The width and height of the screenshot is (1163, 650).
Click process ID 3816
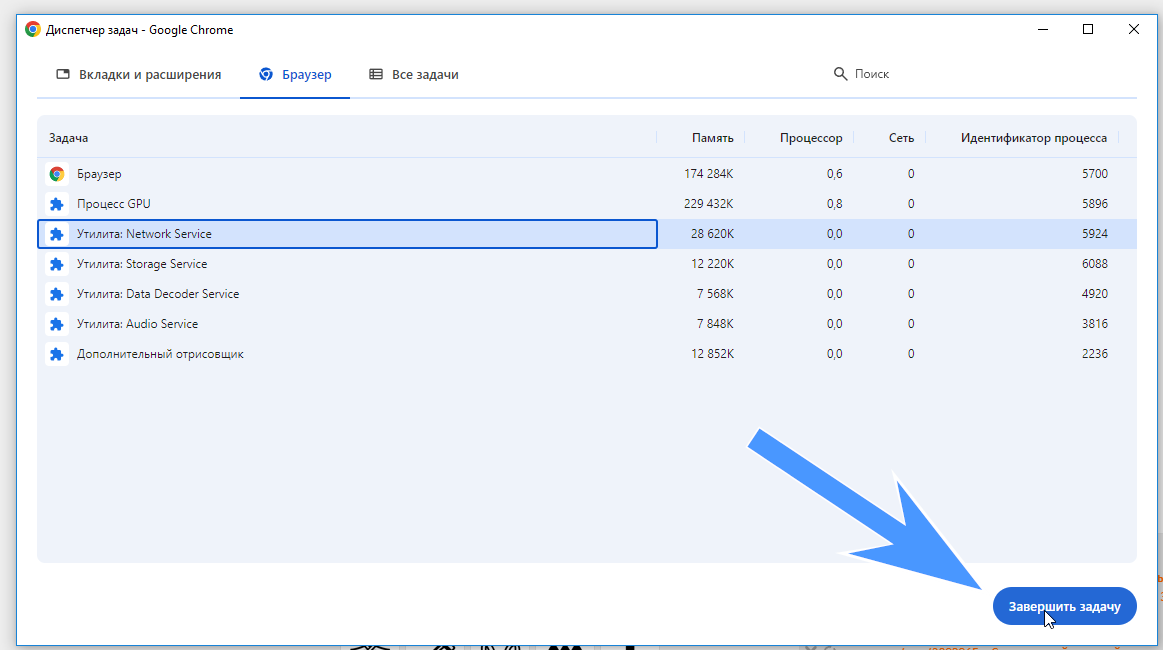tap(1095, 324)
